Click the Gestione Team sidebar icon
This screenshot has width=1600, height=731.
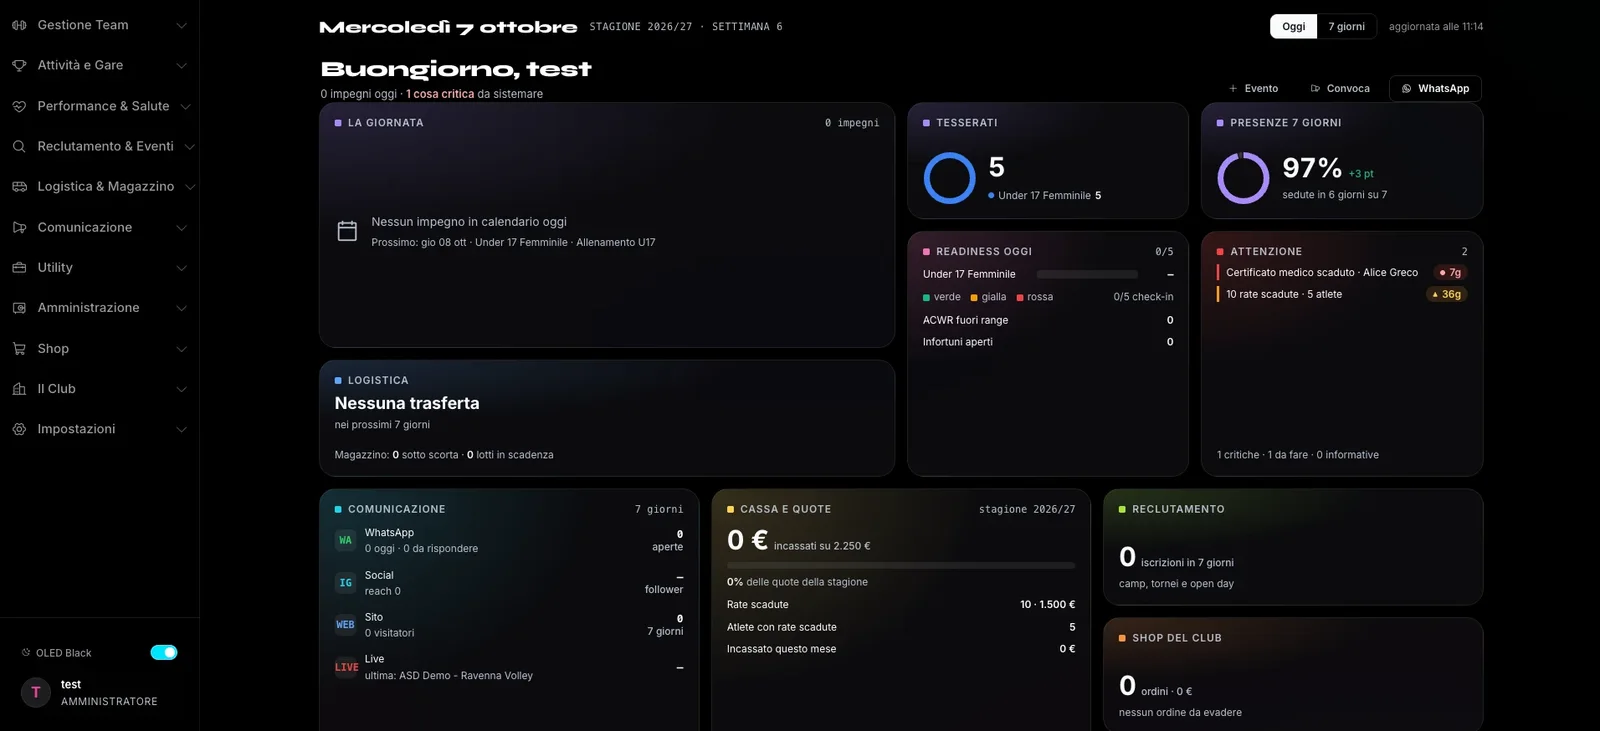pyautogui.click(x=19, y=25)
